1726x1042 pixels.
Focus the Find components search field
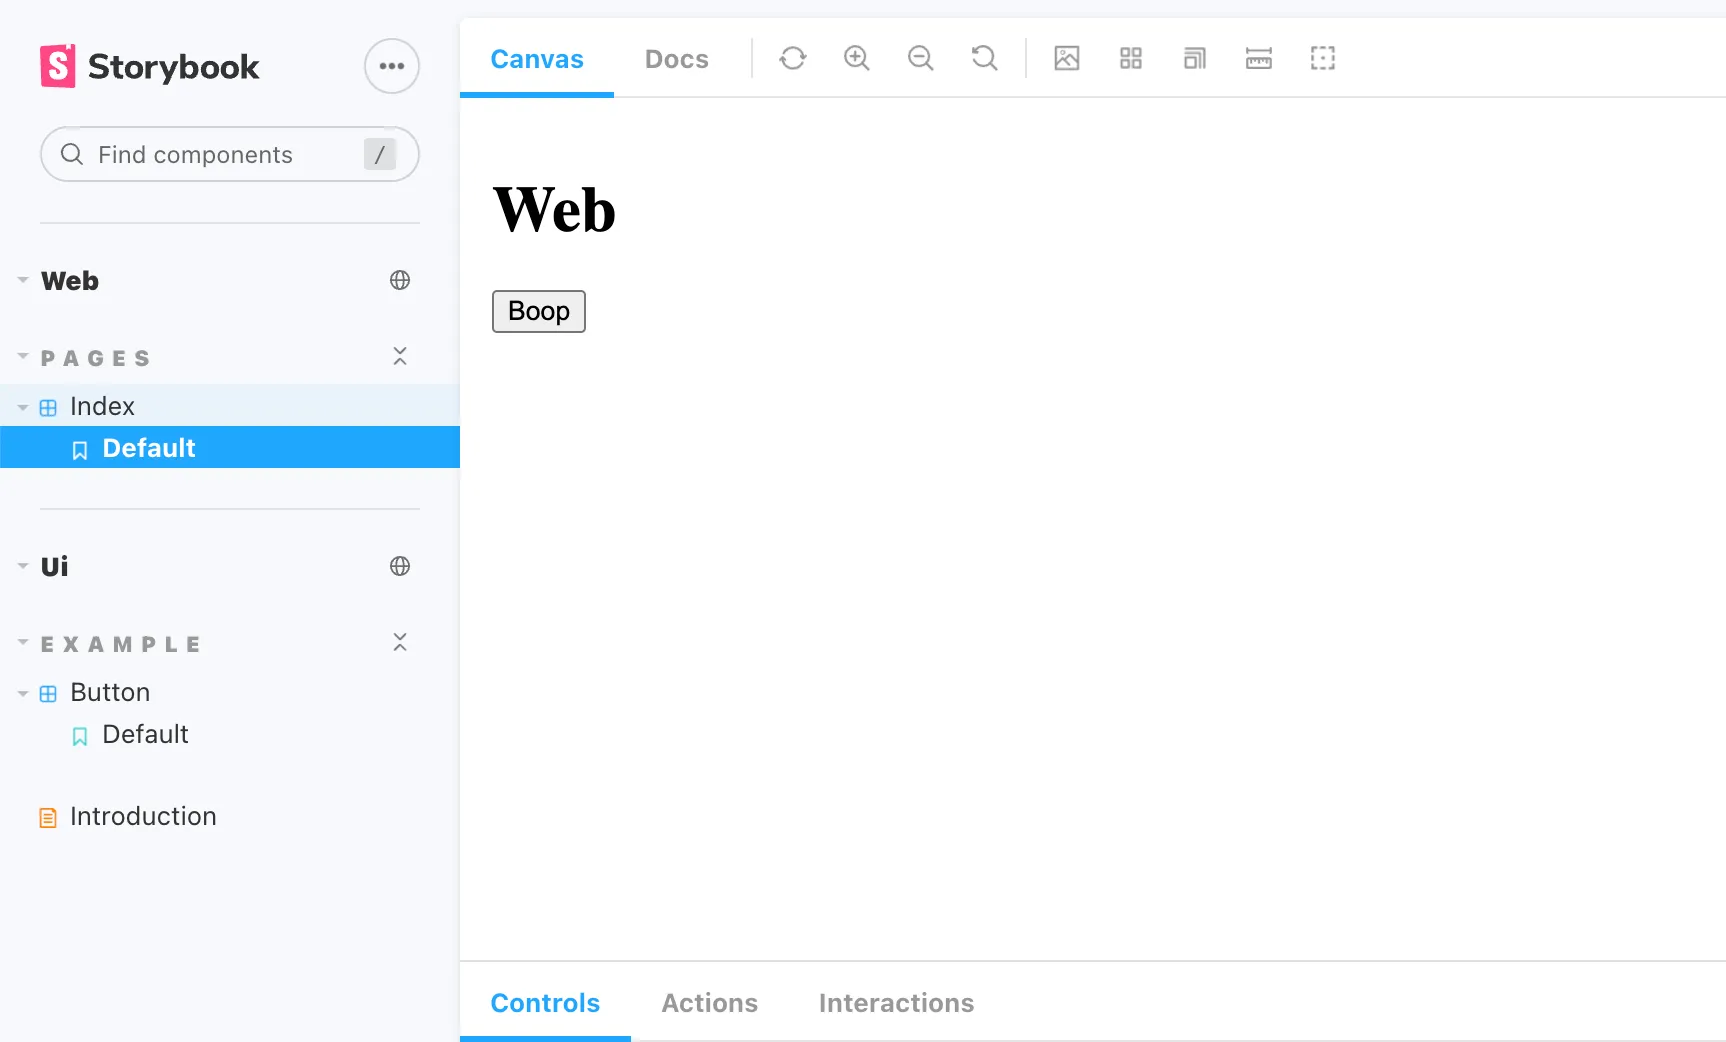point(220,155)
